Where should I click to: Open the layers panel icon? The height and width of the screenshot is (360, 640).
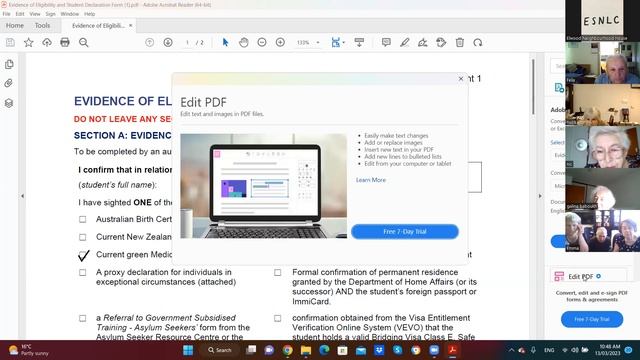tap(9, 103)
